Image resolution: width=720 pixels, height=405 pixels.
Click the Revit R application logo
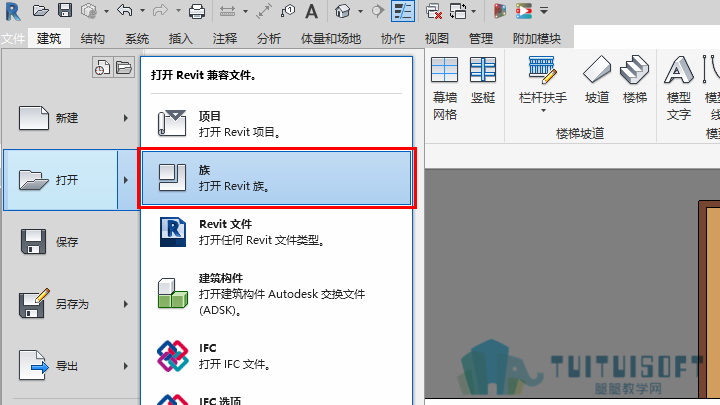tap(13, 11)
